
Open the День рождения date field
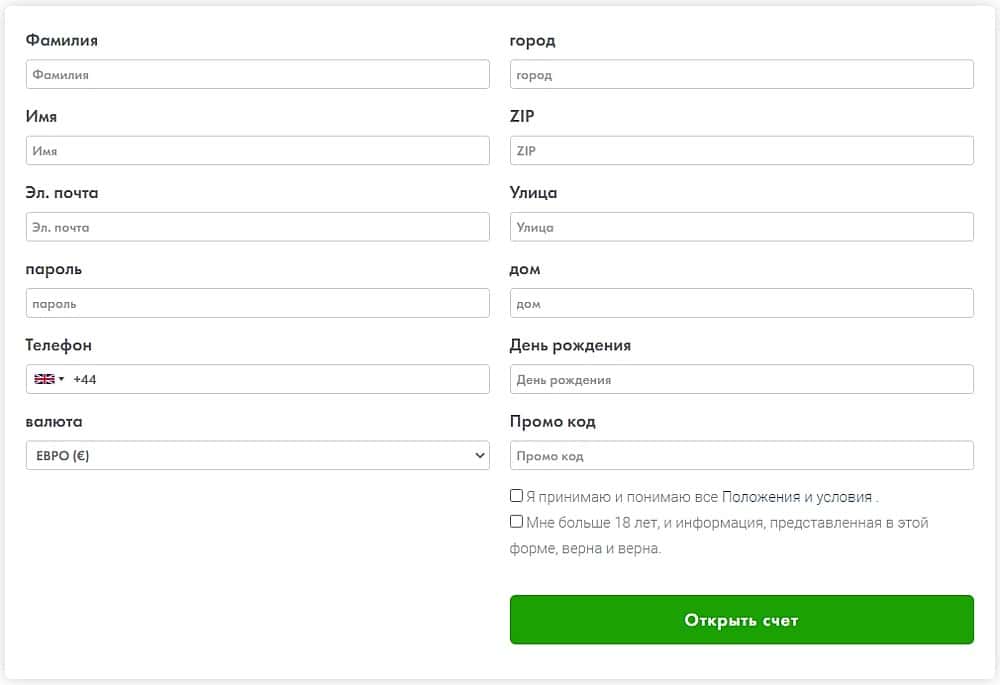pyautogui.click(x=741, y=379)
